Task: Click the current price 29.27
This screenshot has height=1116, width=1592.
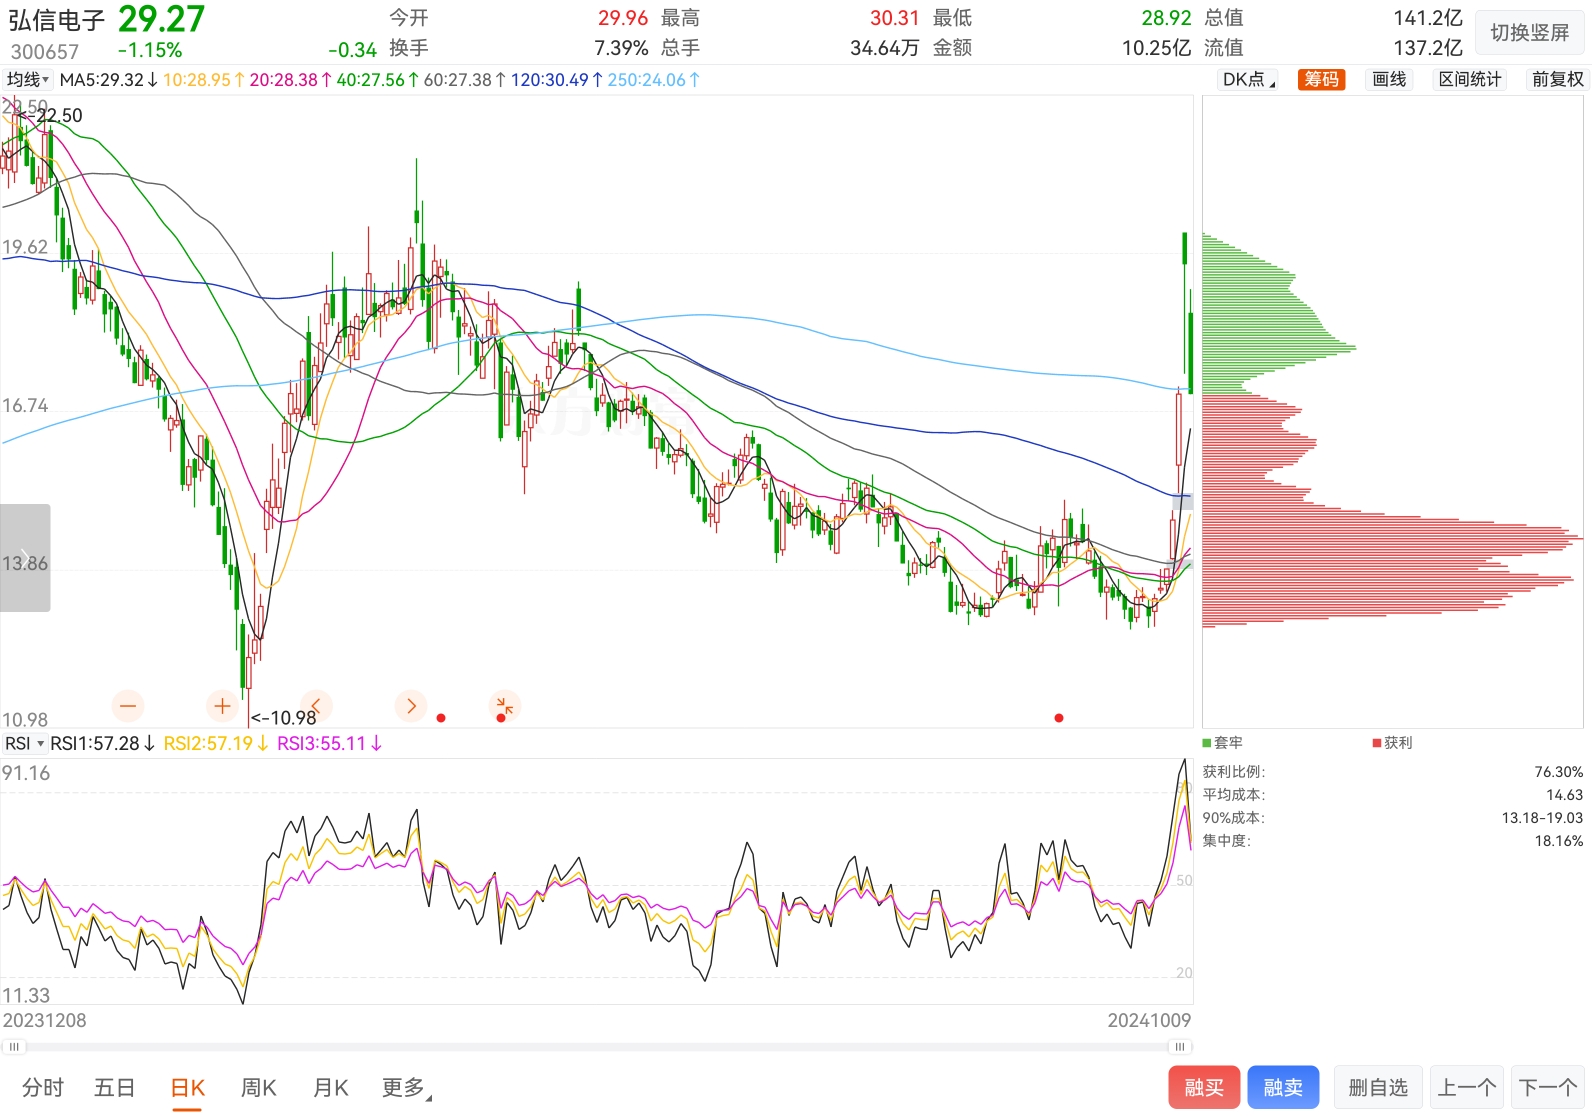Action: click(x=161, y=19)
